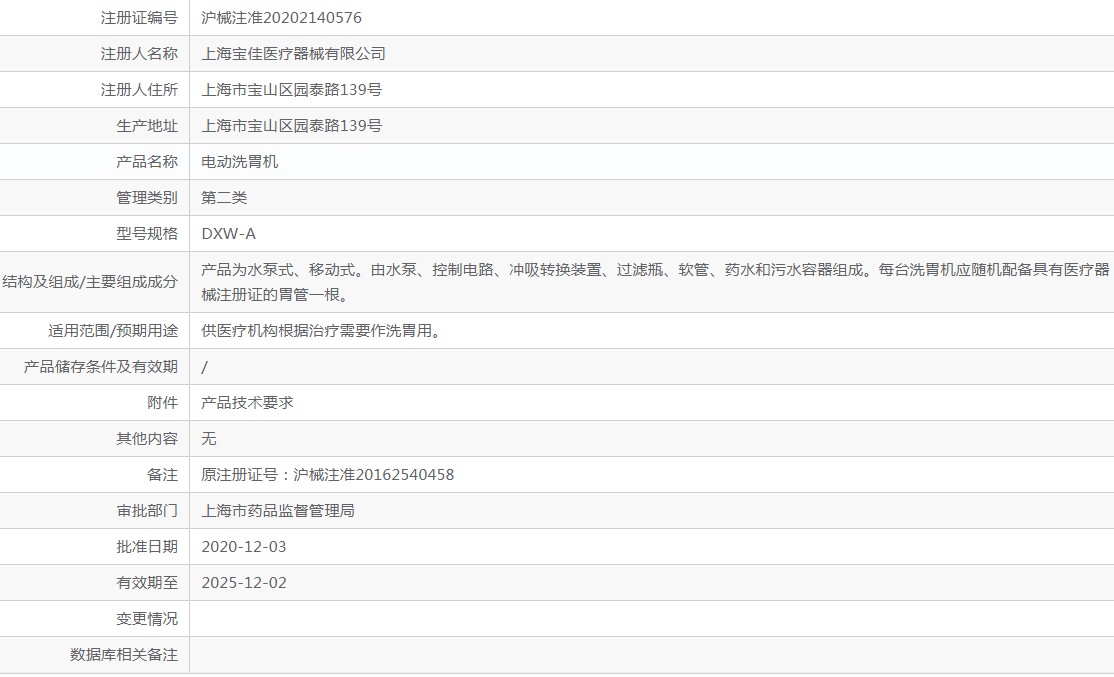Click the 注册证编号 row label
This screenshot has height=677, width=1114.
[139, 18]
